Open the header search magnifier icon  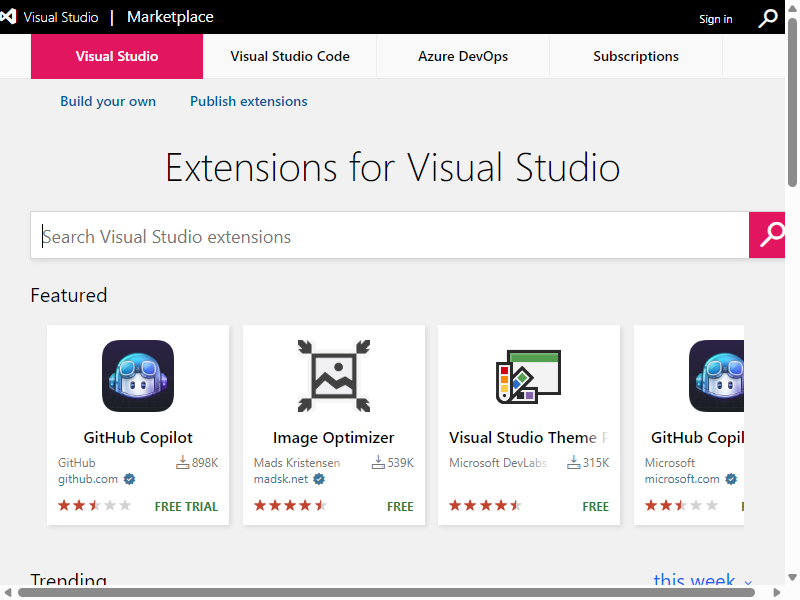tap(767, 18)
